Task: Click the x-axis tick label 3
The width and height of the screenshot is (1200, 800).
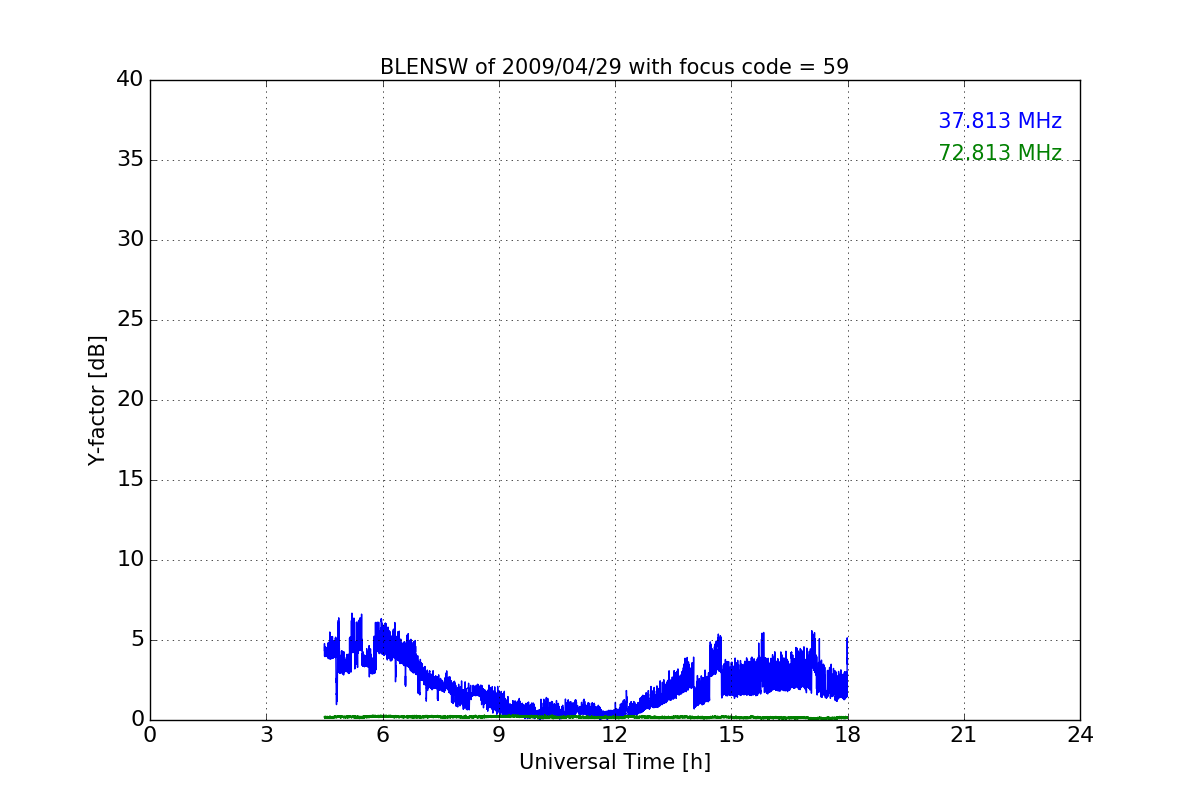Action: tap(266, 734)
